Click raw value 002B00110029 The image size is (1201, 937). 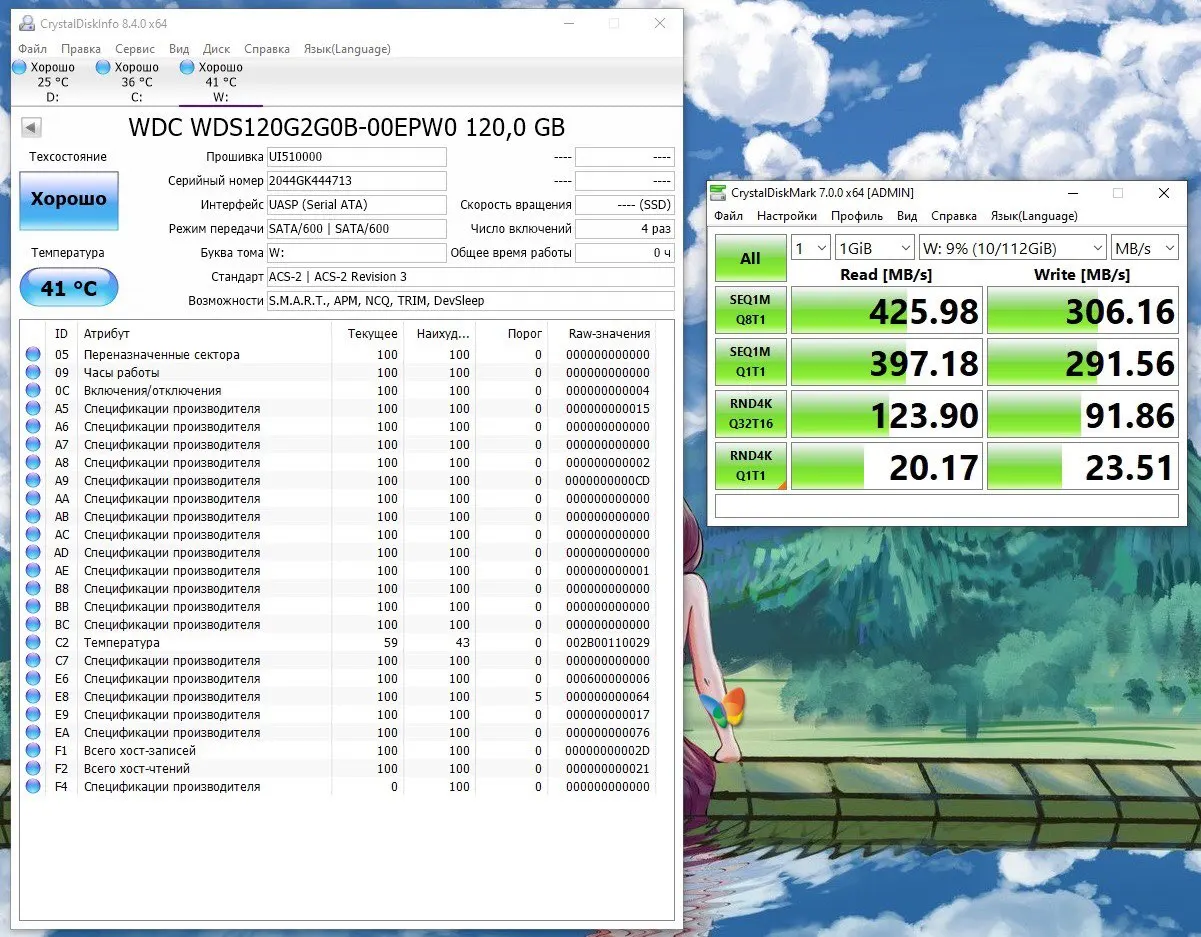(x=607, y=643)
